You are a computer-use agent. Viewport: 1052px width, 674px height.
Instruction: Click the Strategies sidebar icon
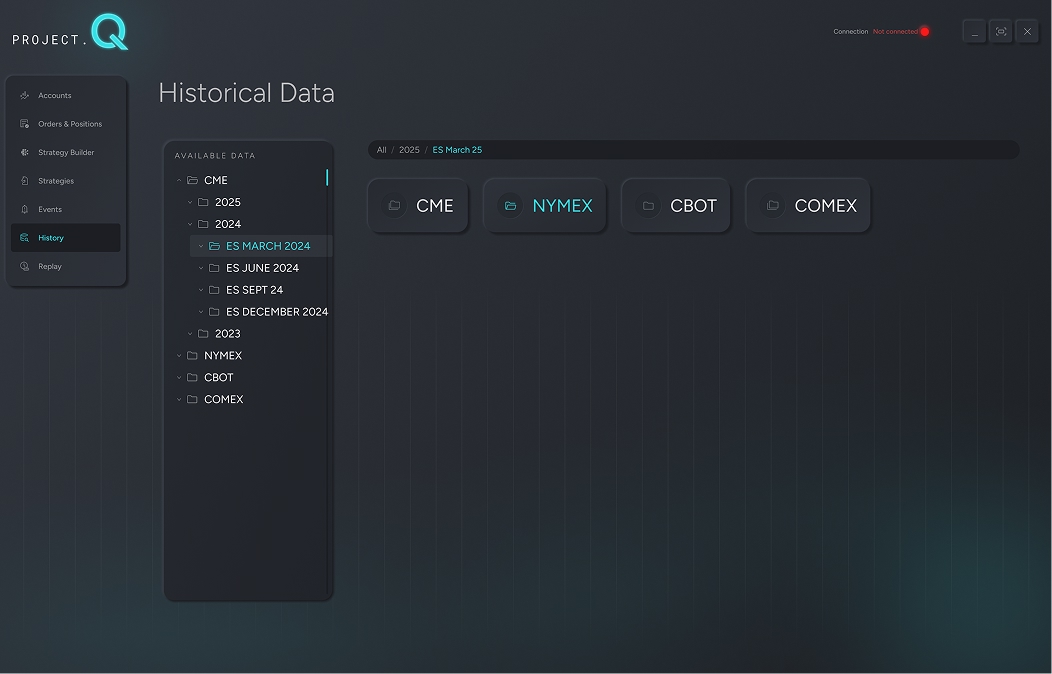tap(25, 181)
